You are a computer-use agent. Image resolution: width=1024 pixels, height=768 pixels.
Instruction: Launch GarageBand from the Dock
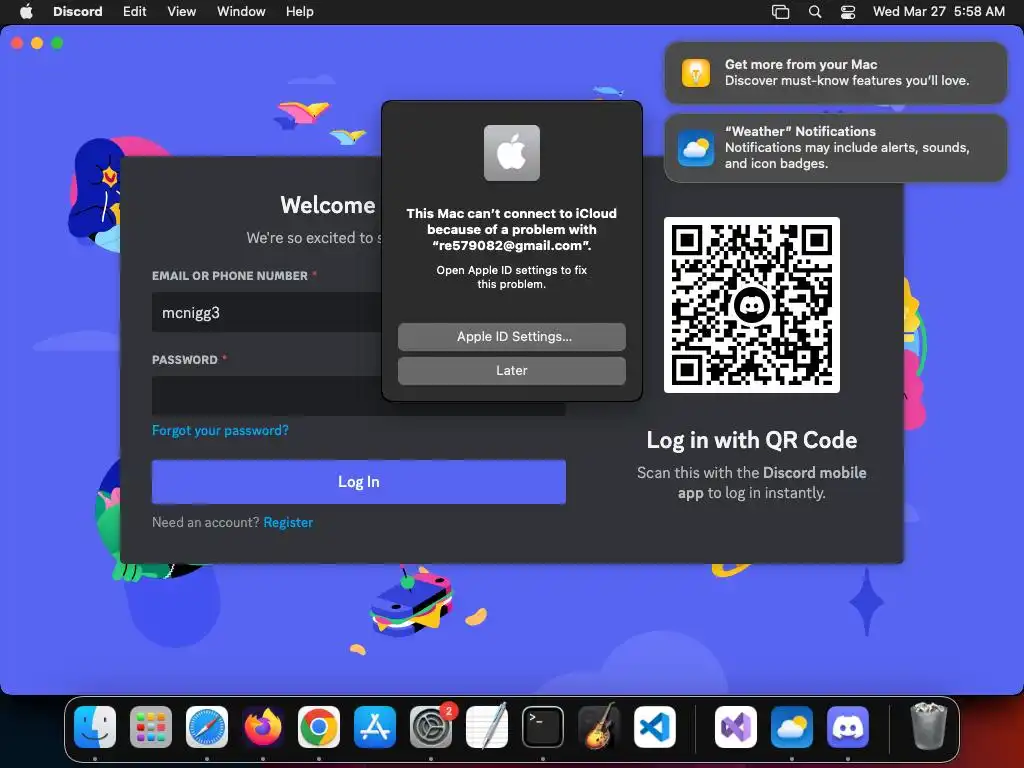click(599, 727)
